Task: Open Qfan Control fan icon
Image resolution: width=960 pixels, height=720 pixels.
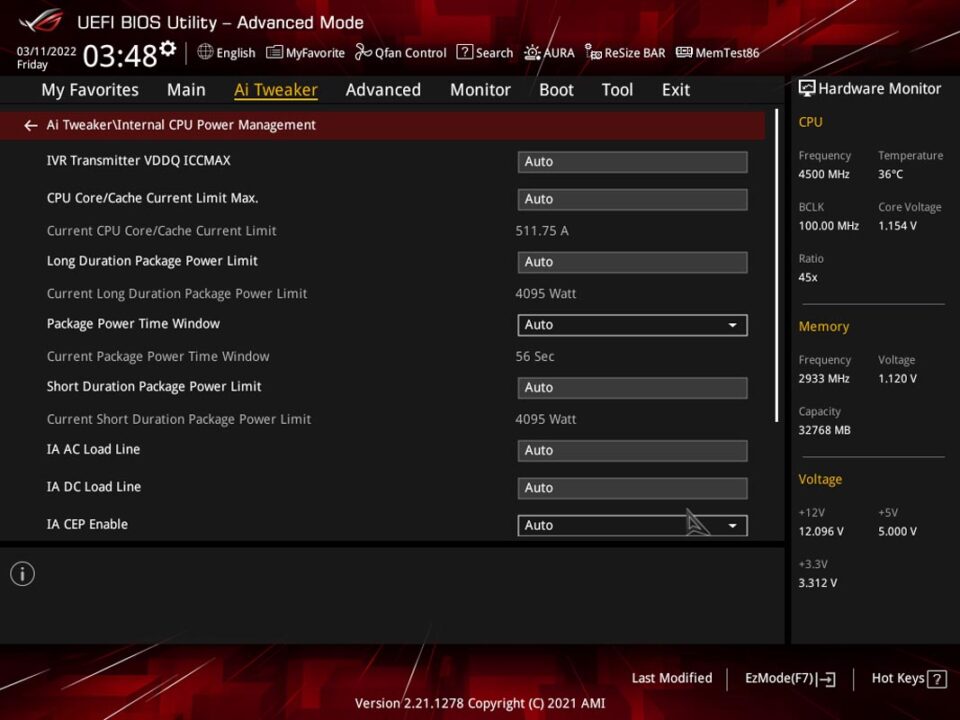Action: (x=363, y=52)
